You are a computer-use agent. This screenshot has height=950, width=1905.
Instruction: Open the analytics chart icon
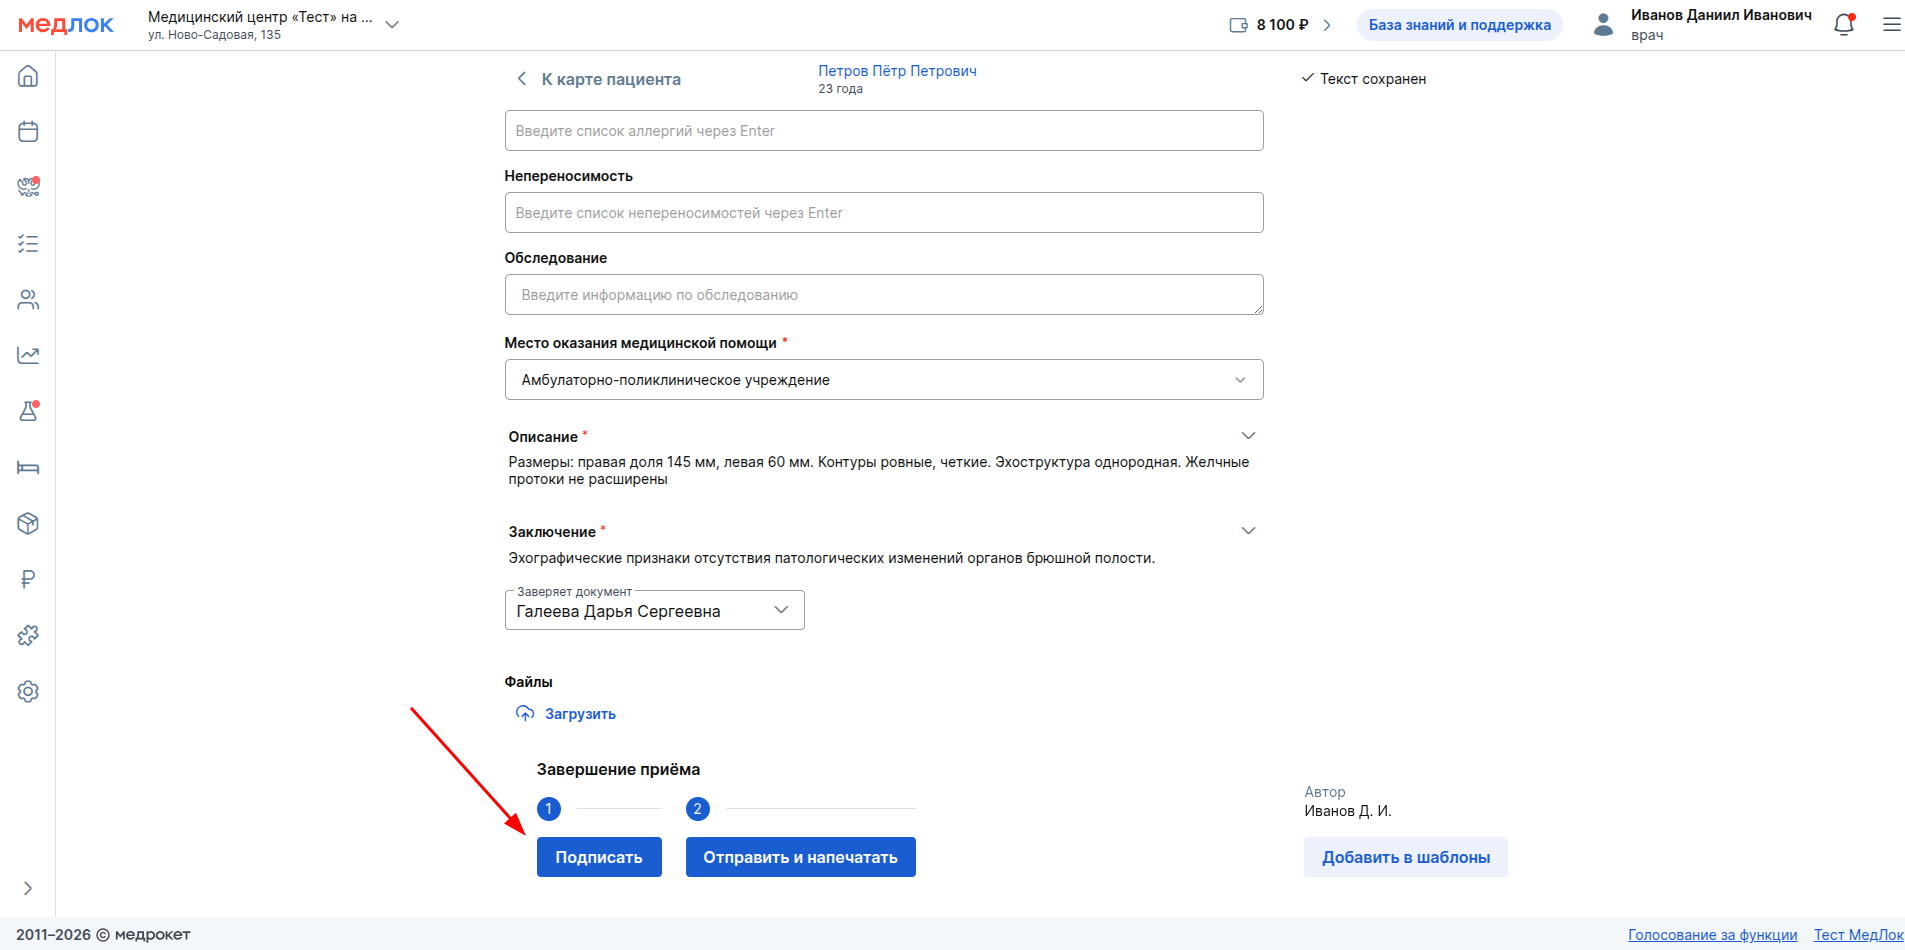coord(28,355)
